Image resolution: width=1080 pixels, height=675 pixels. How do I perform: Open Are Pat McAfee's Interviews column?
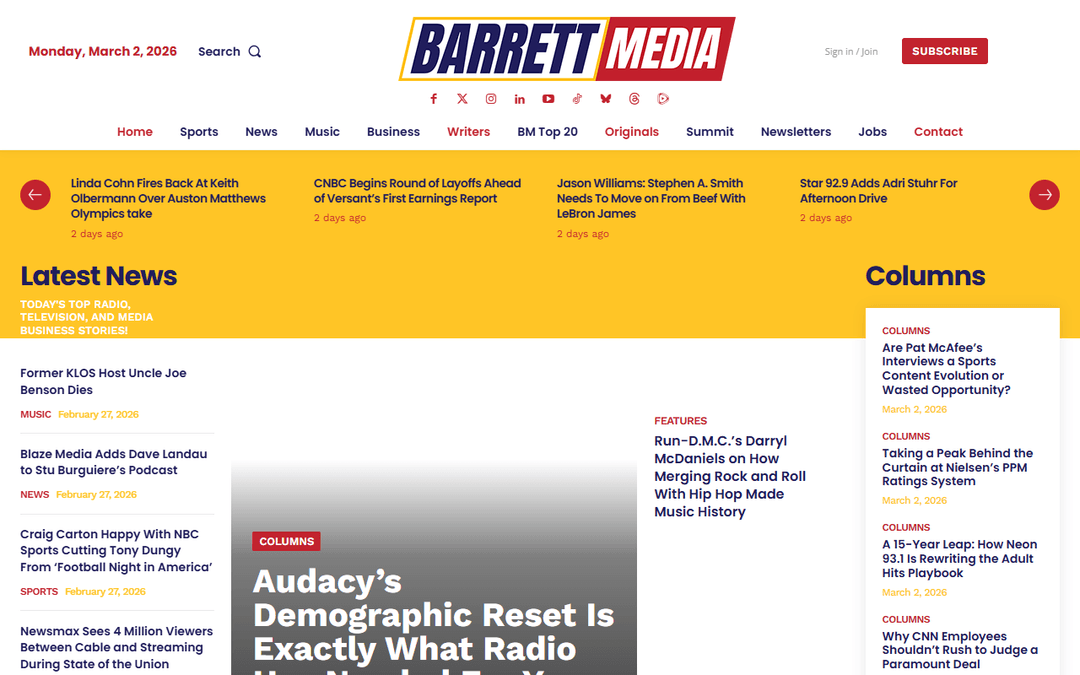[946, 368]
